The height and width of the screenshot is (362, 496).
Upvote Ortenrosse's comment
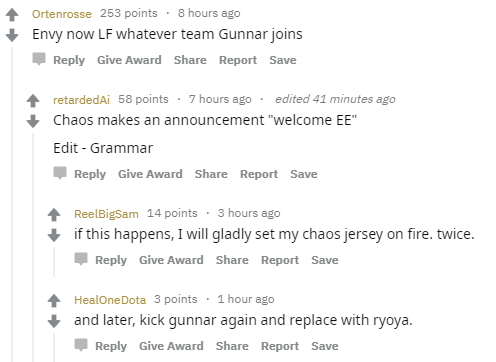12,15
